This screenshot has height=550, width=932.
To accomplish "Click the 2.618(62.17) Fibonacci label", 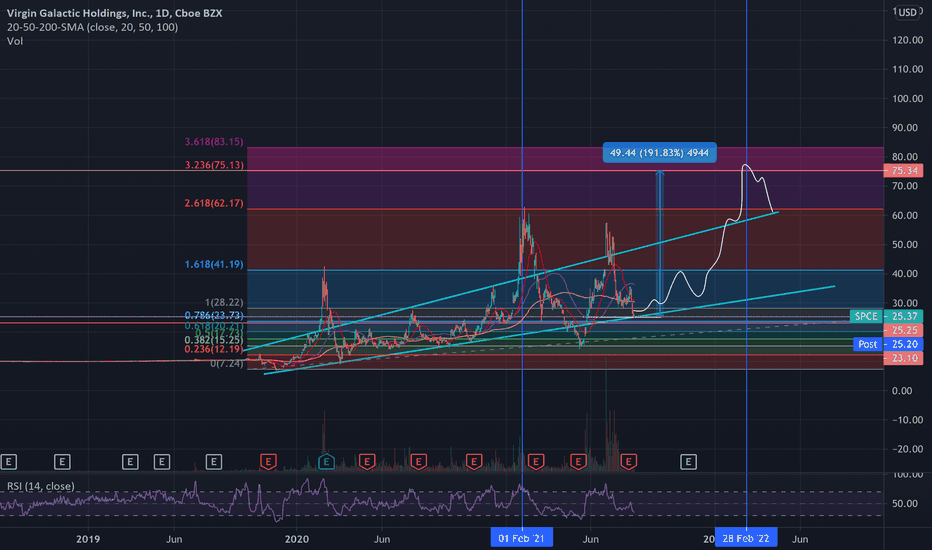I will click(214, 203).
